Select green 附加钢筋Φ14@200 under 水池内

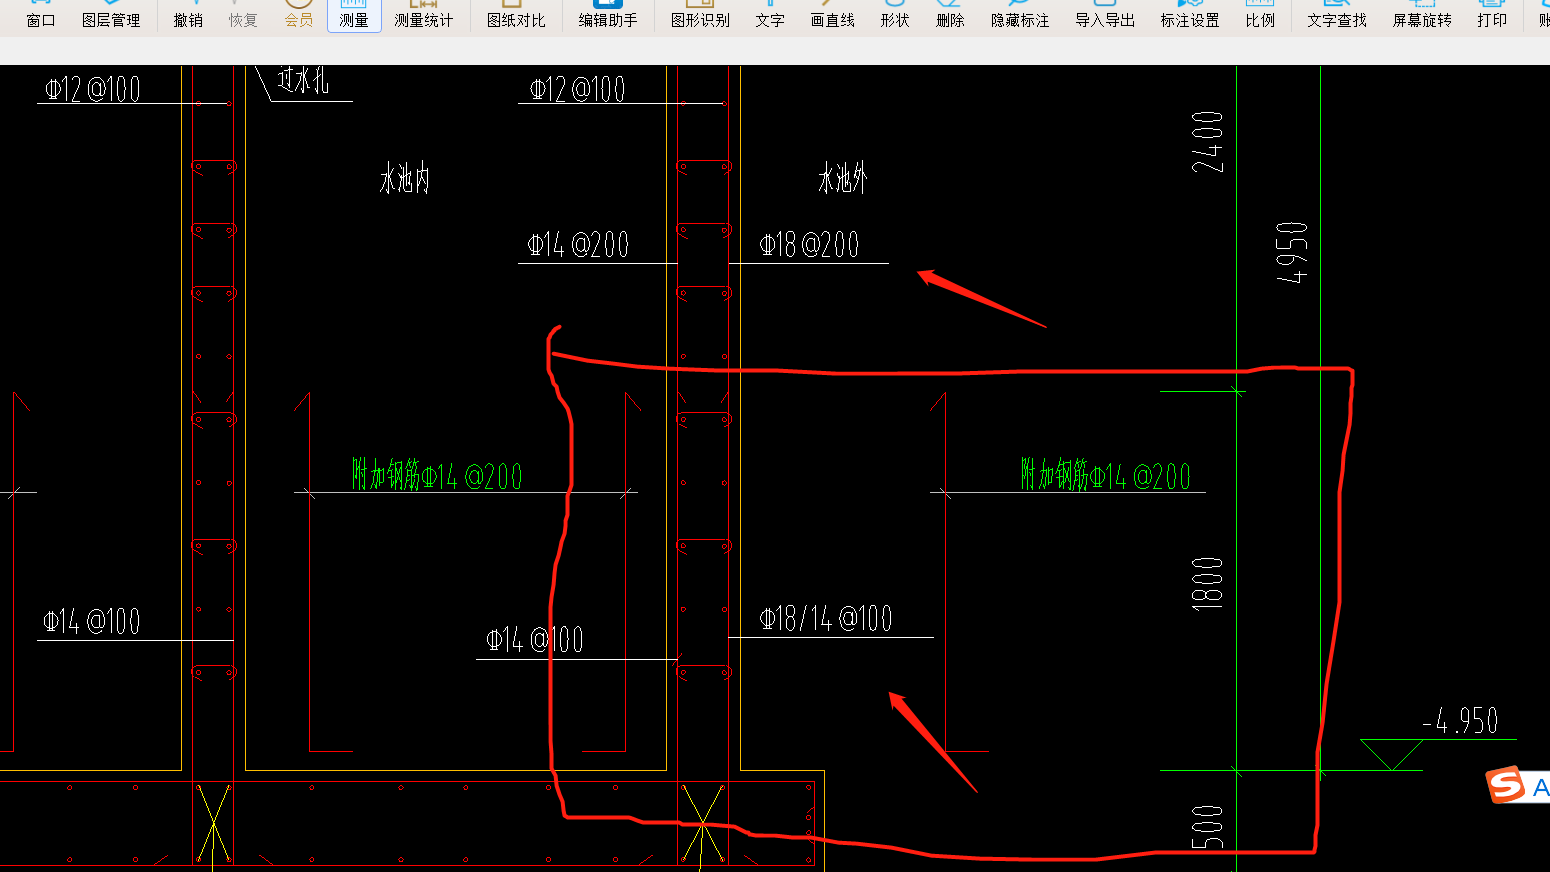click(x=437, y=475)
